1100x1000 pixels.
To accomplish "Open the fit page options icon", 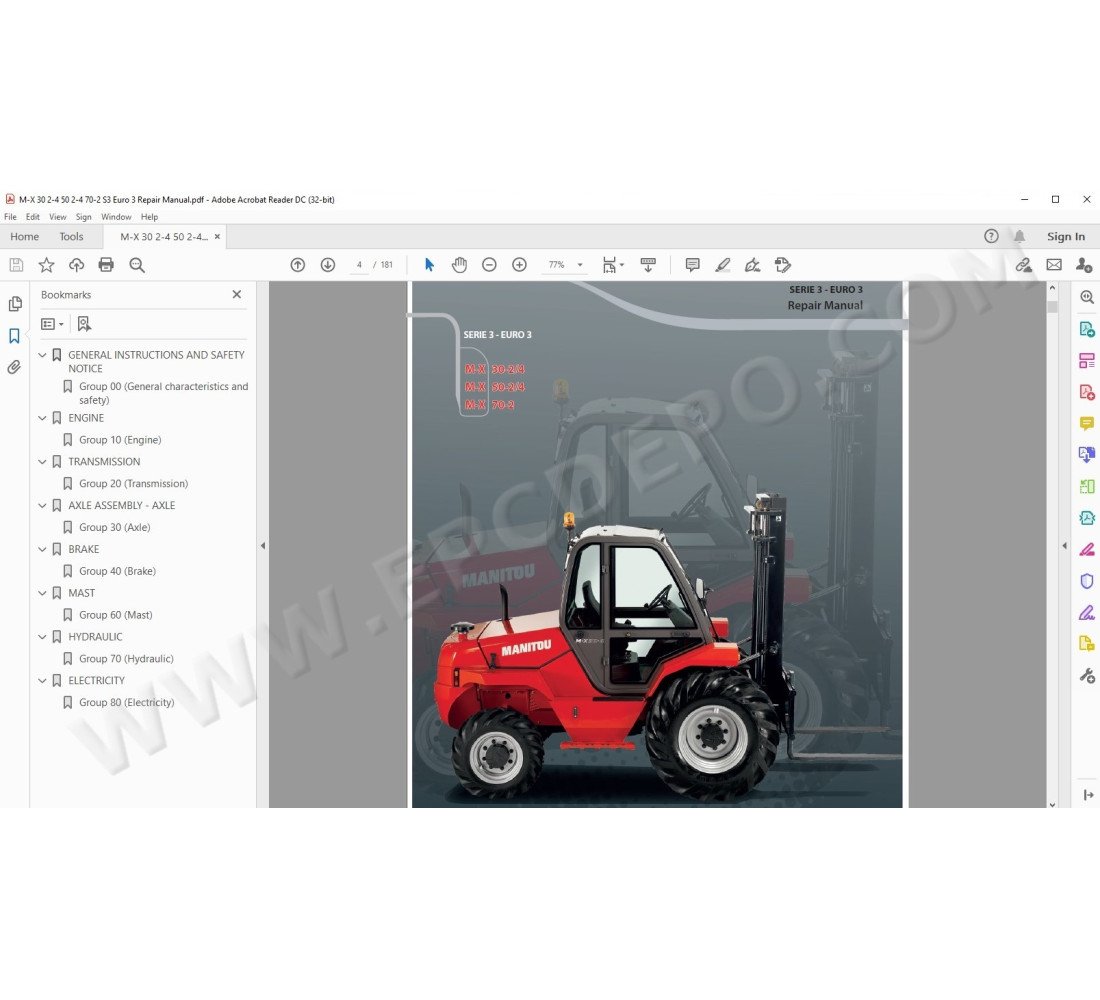I will (x=612, y=265).
